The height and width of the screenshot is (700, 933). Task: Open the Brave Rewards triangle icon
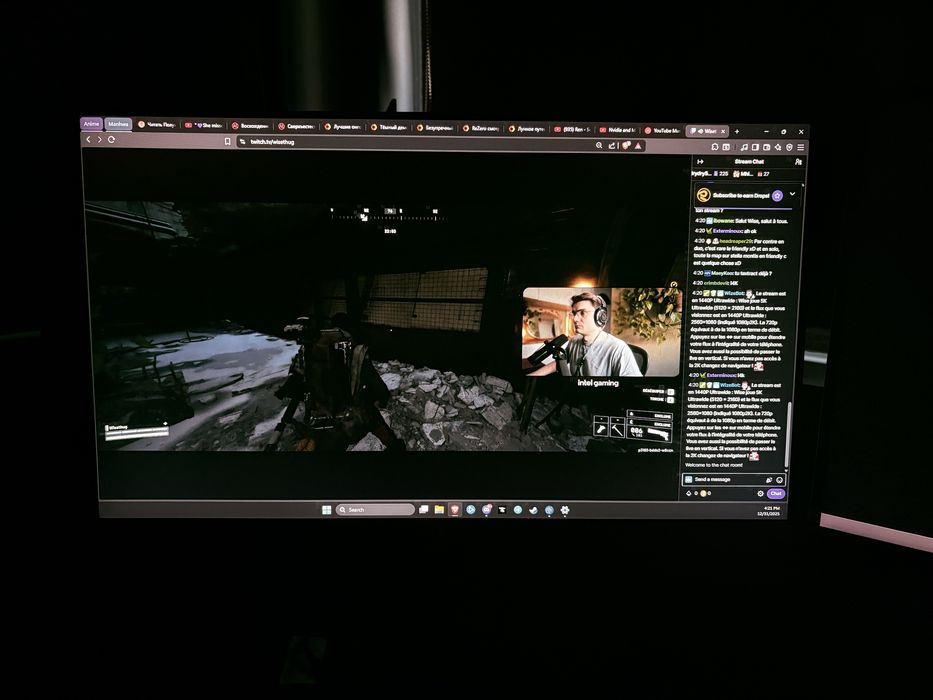tap(638, 145)
